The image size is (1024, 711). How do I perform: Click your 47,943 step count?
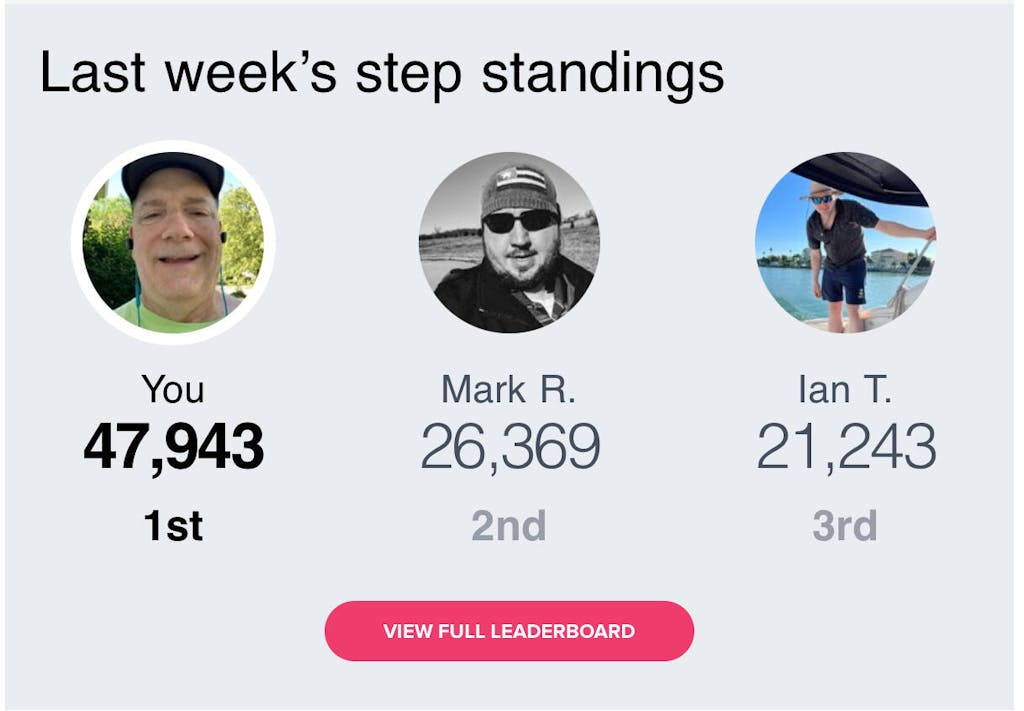pyautogui.click(x=173, y=446)
